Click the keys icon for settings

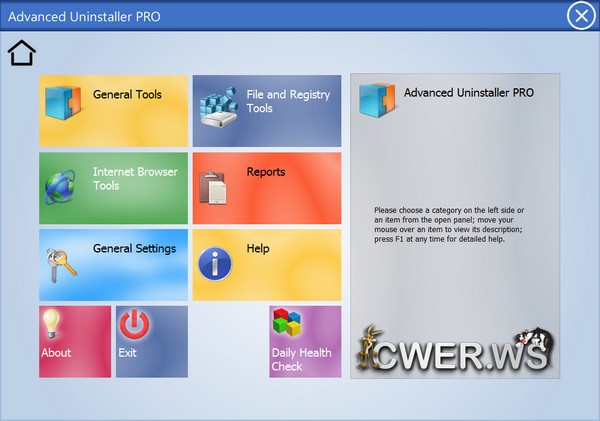(x=61, y=266)
